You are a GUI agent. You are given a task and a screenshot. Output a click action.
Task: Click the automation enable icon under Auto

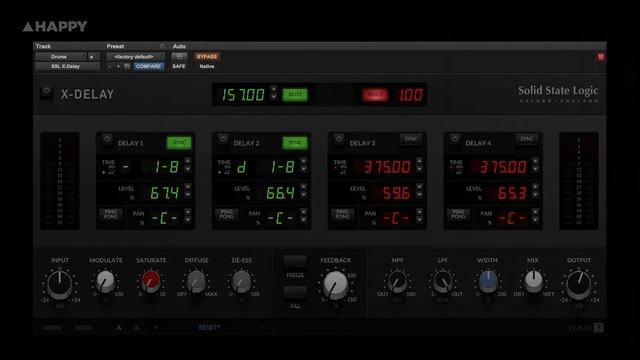[x=179, y=56]
